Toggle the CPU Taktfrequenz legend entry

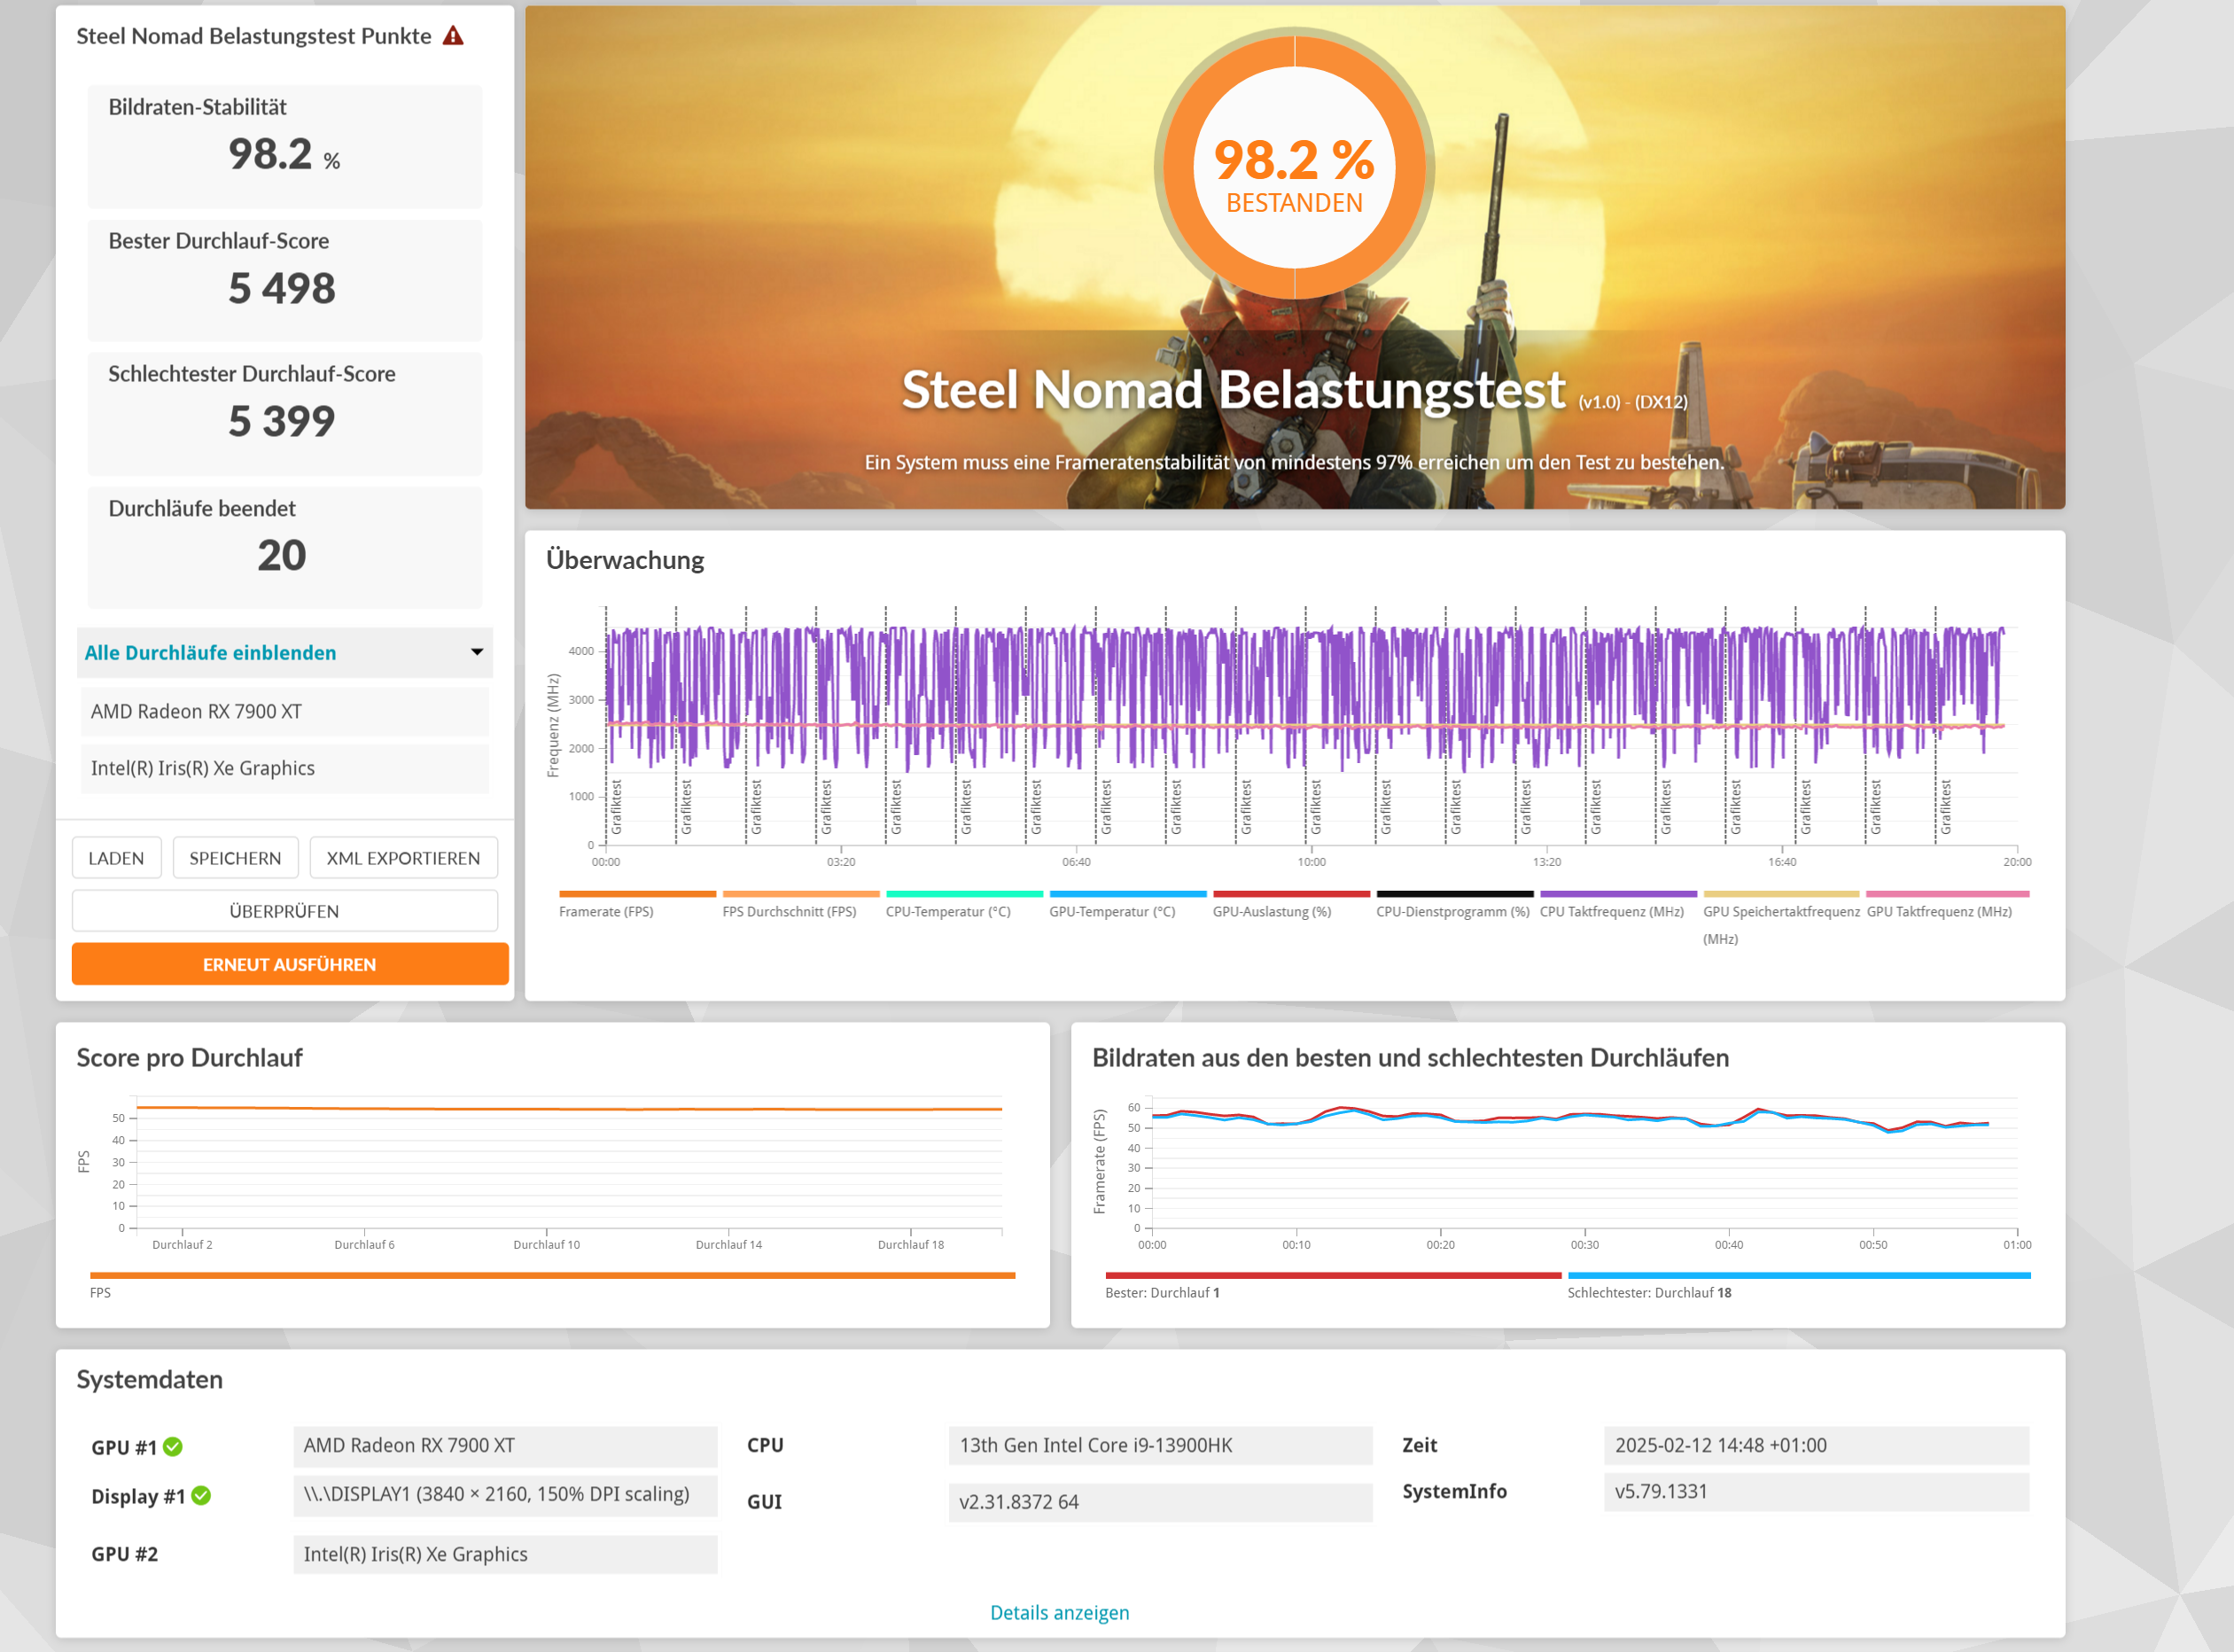[1617, 904]
